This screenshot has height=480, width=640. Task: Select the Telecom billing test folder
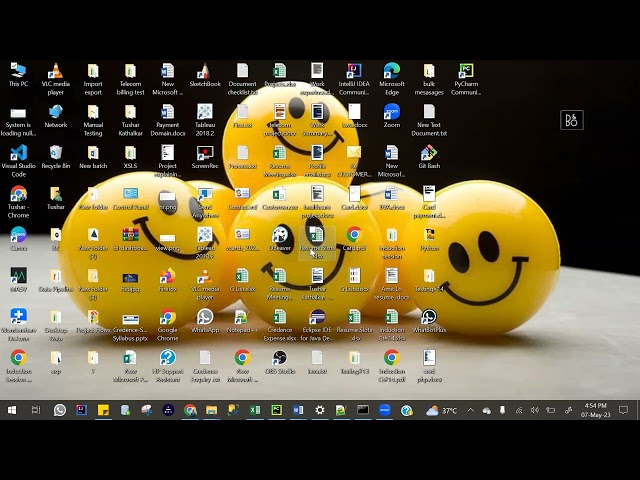click(x=131, y=79)
